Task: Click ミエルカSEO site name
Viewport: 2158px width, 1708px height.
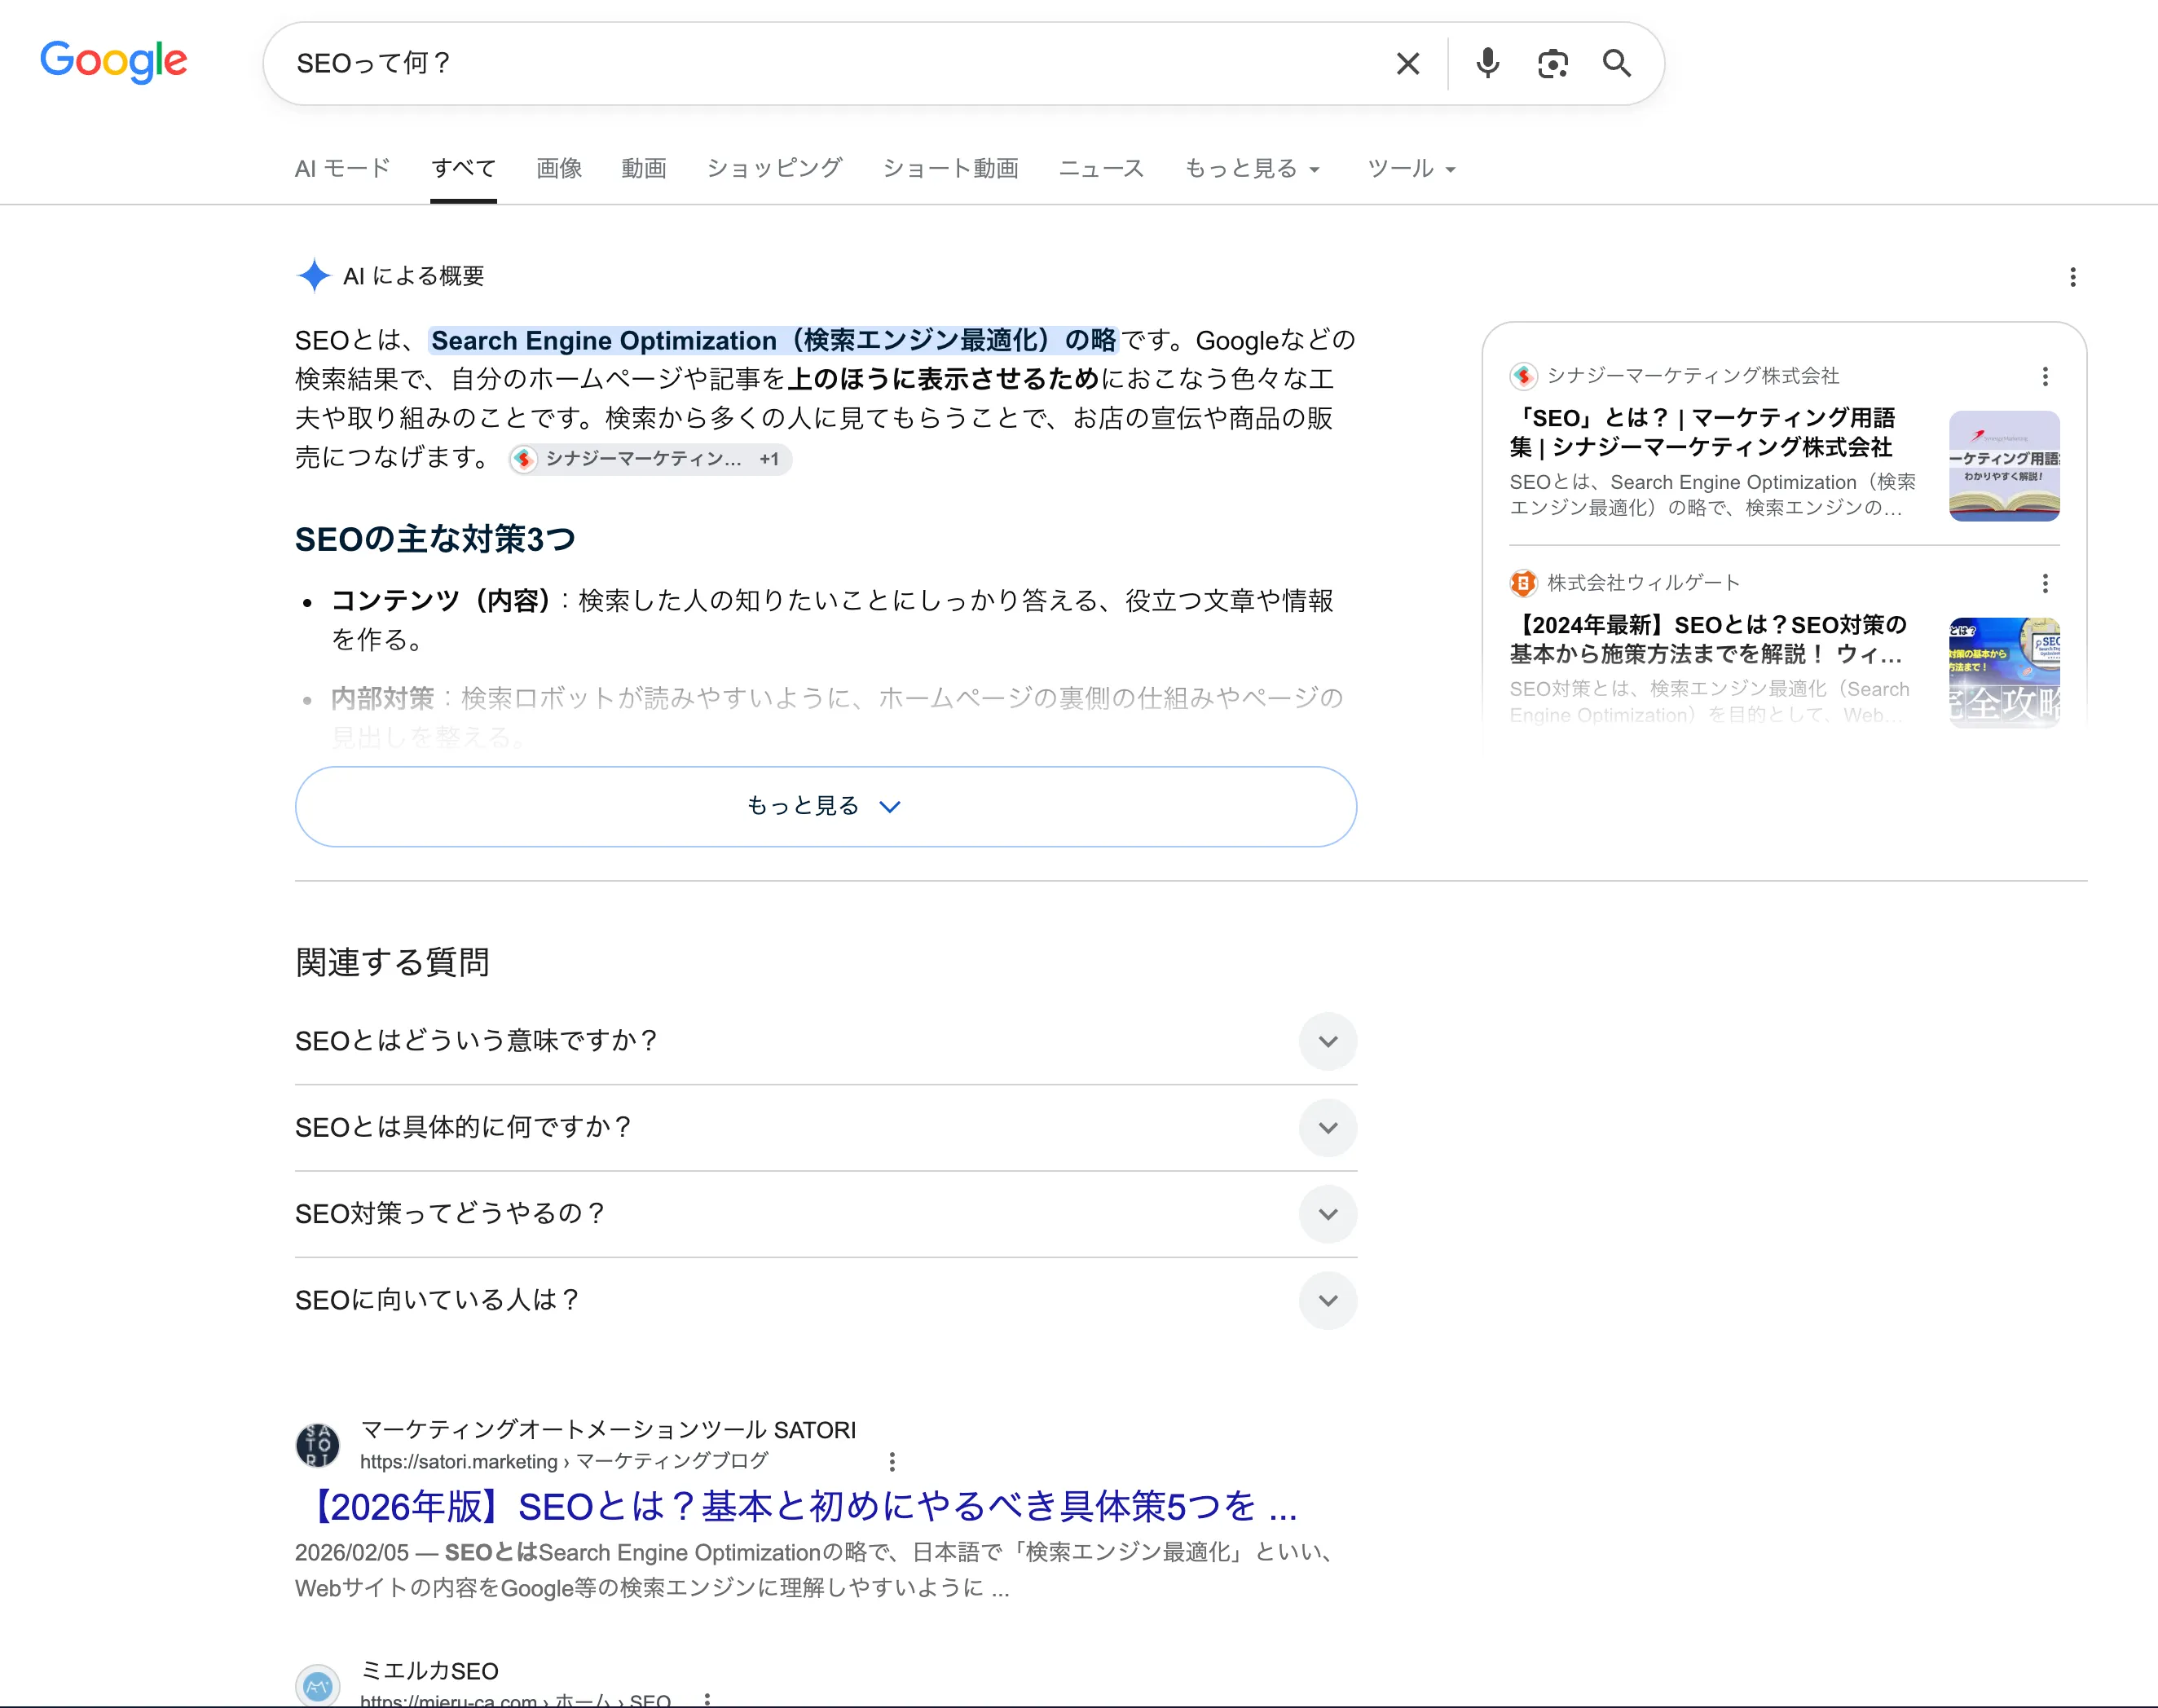Action: pos(429,1671)
